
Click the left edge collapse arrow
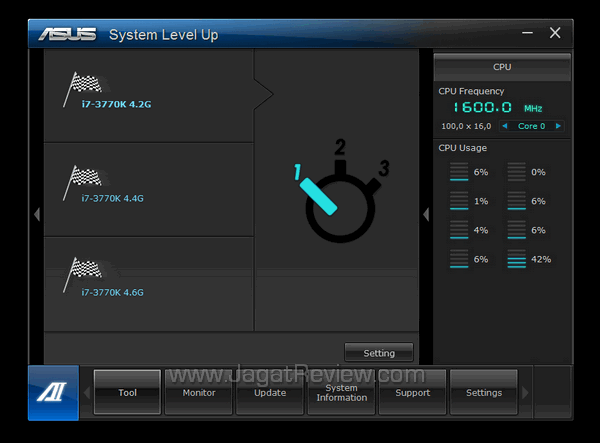pos(37,215)
